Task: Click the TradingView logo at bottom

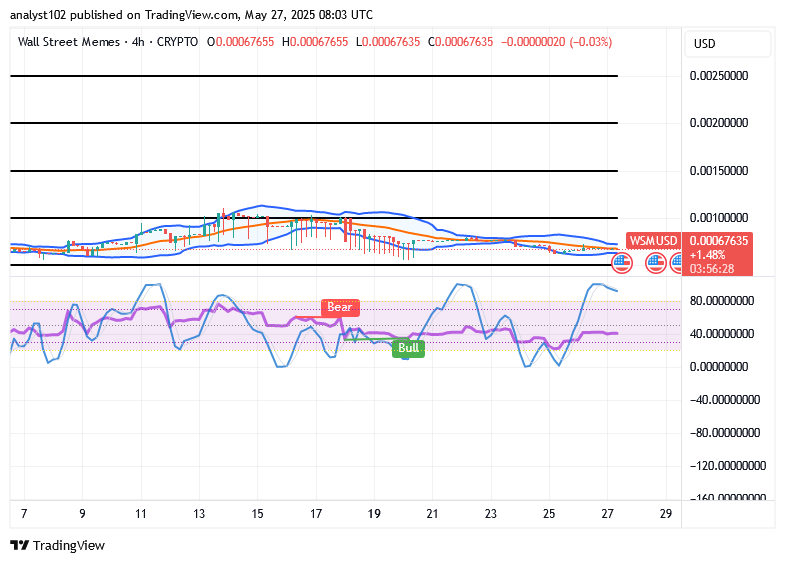Action: click(58, 545)
